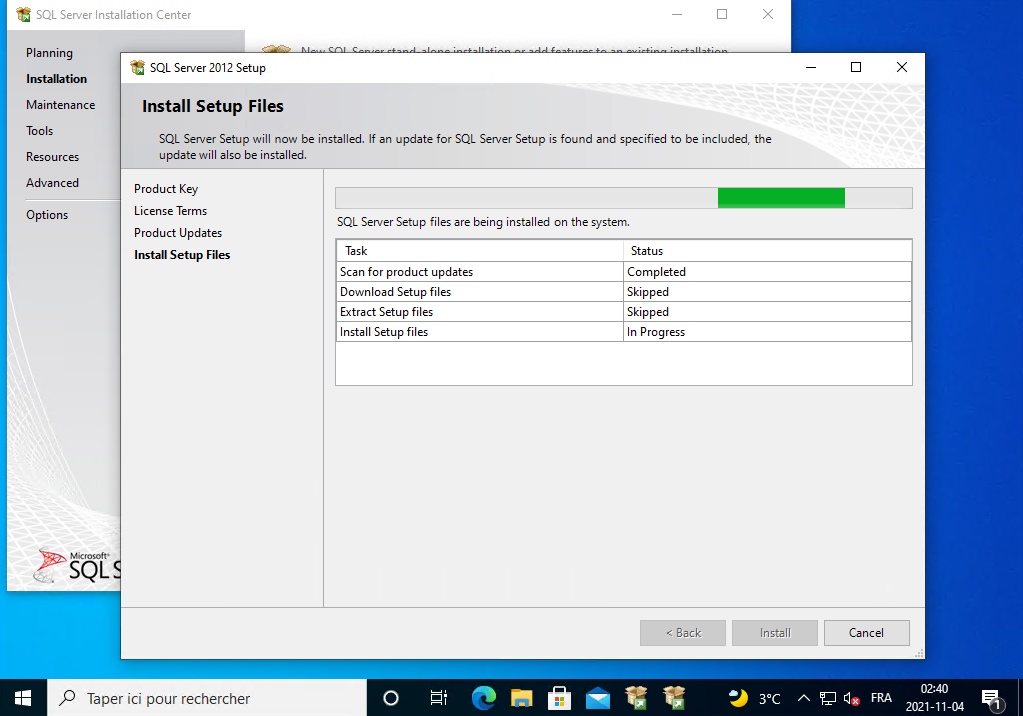Open the Mail app in taskbar
The width and height of the screenshot is (1023, 716).
598,698
